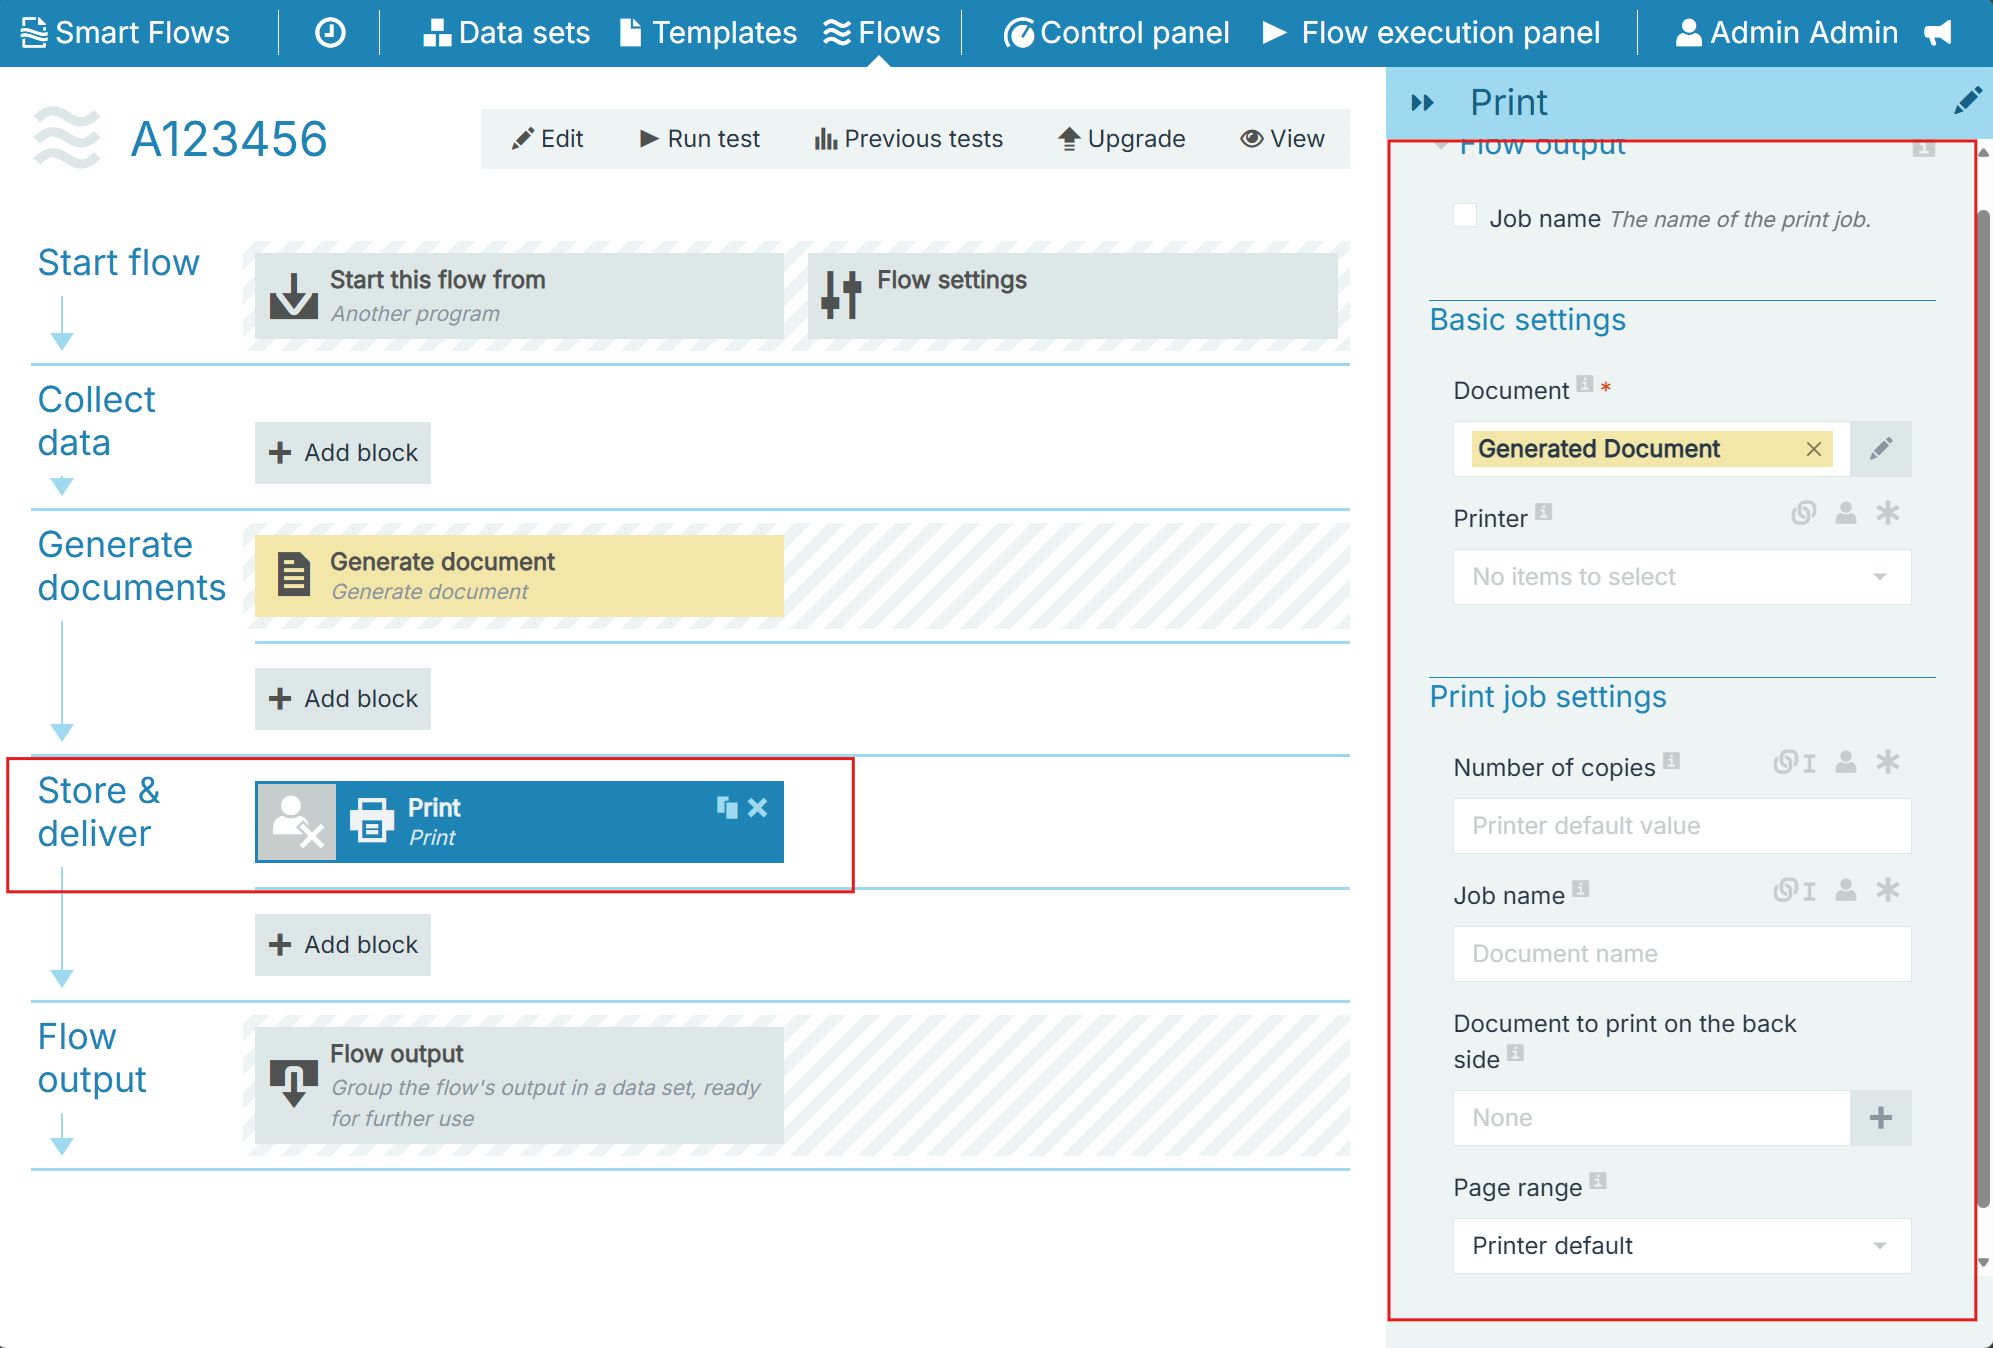Click the Edit button
This screenshot has height=1348, width=1993.
547,139
